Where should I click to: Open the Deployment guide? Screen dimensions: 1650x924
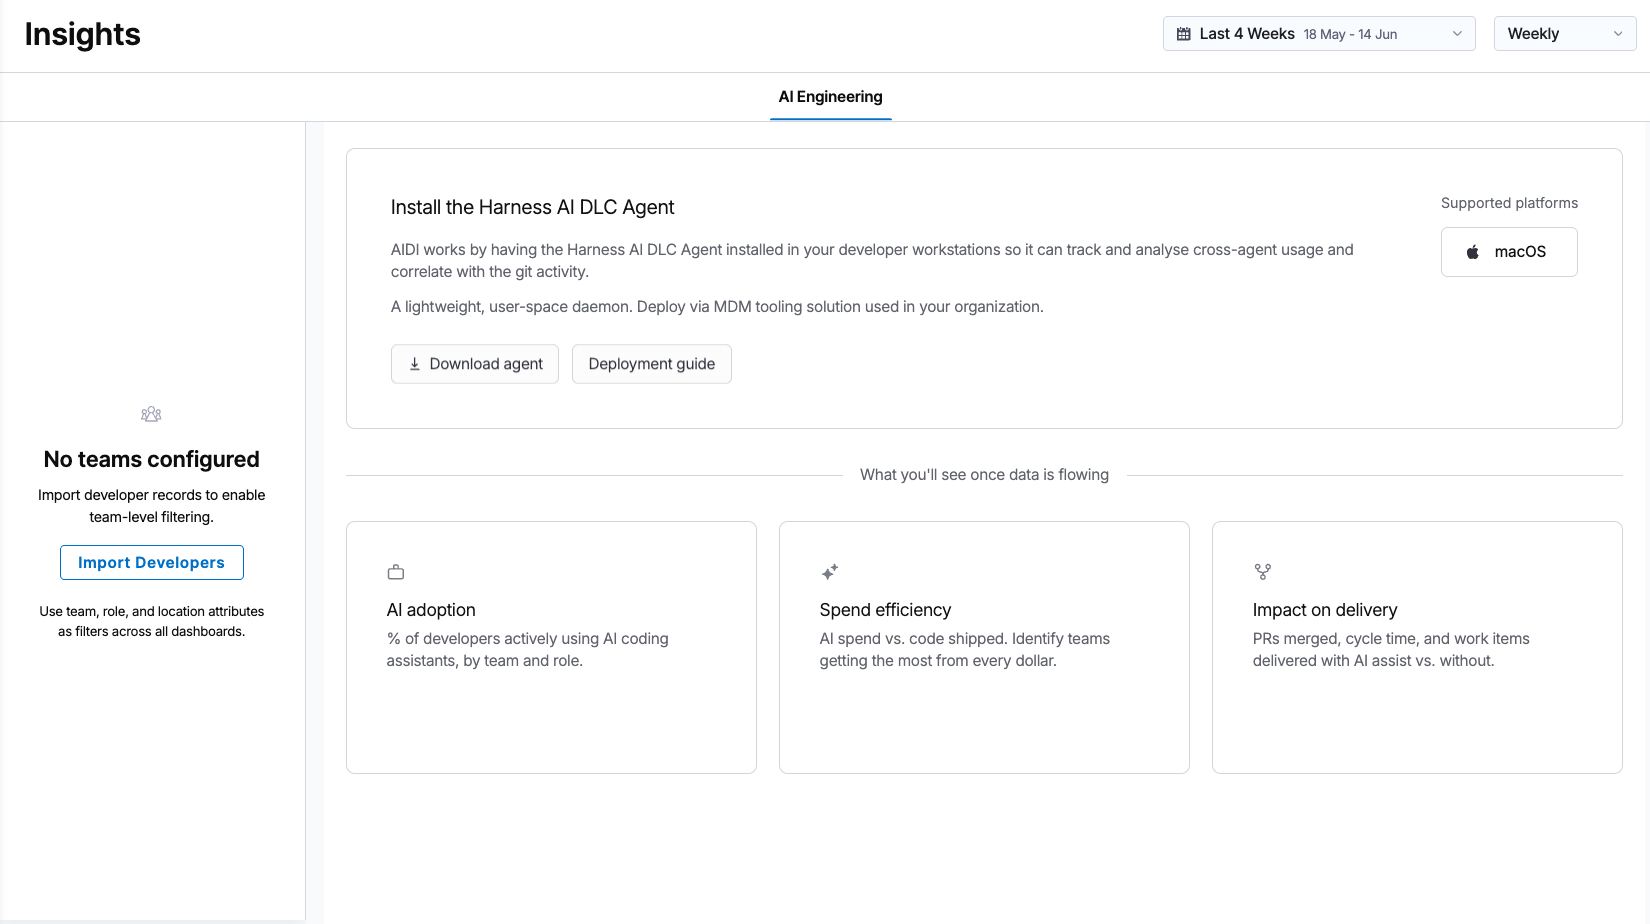[x=652, y=364]
